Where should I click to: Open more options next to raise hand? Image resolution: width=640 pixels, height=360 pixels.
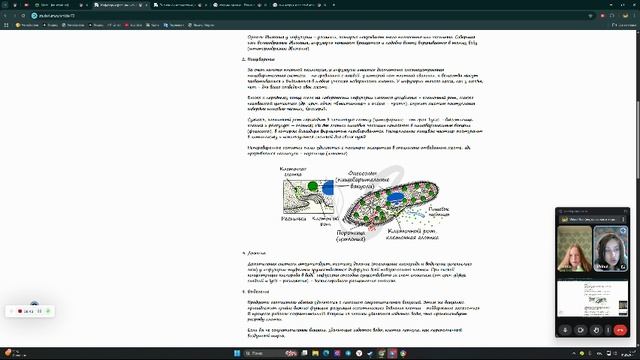(x=608, y=330)
